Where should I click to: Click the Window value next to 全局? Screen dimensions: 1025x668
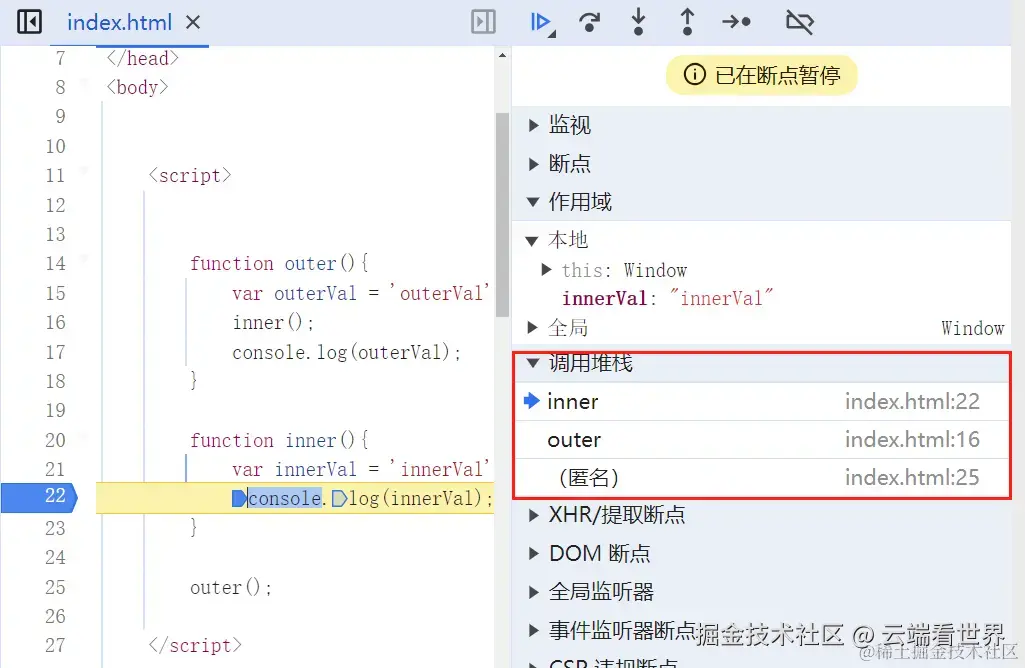pos(972,328)
